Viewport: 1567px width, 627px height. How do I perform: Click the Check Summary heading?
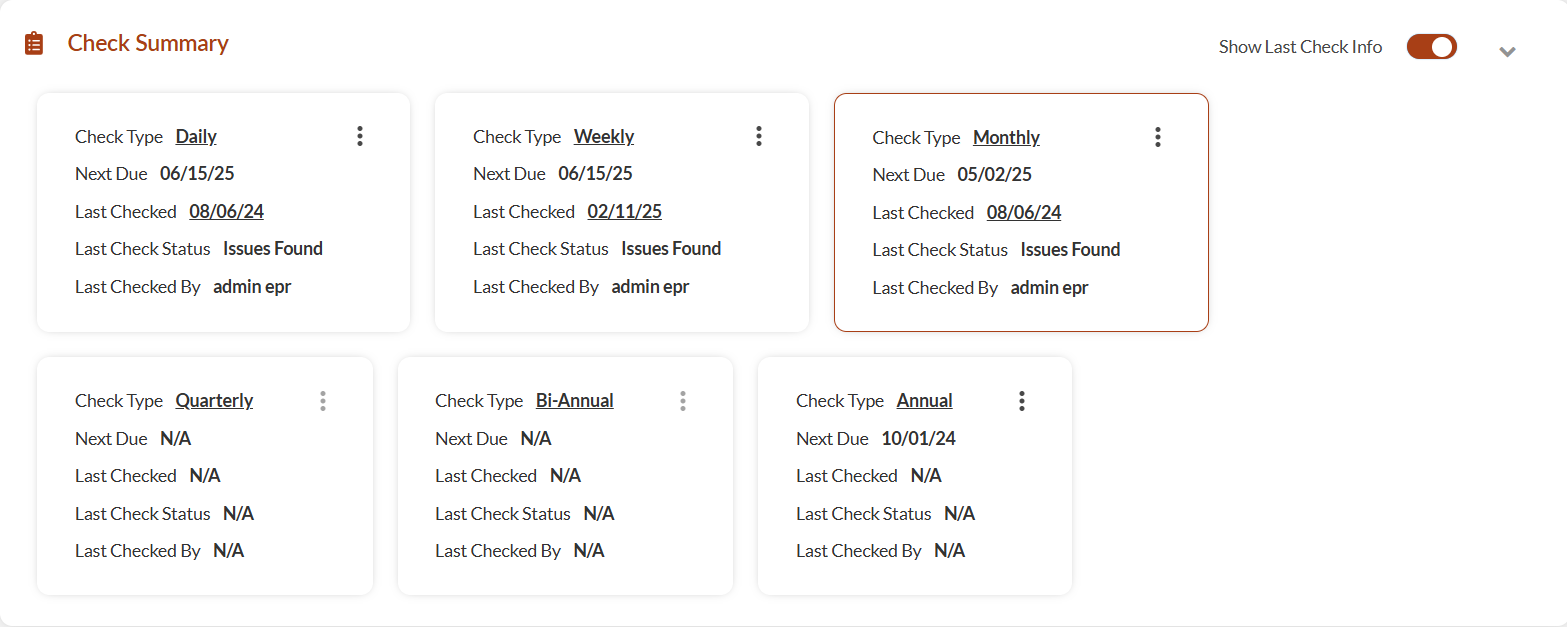(x=148, y=43)
